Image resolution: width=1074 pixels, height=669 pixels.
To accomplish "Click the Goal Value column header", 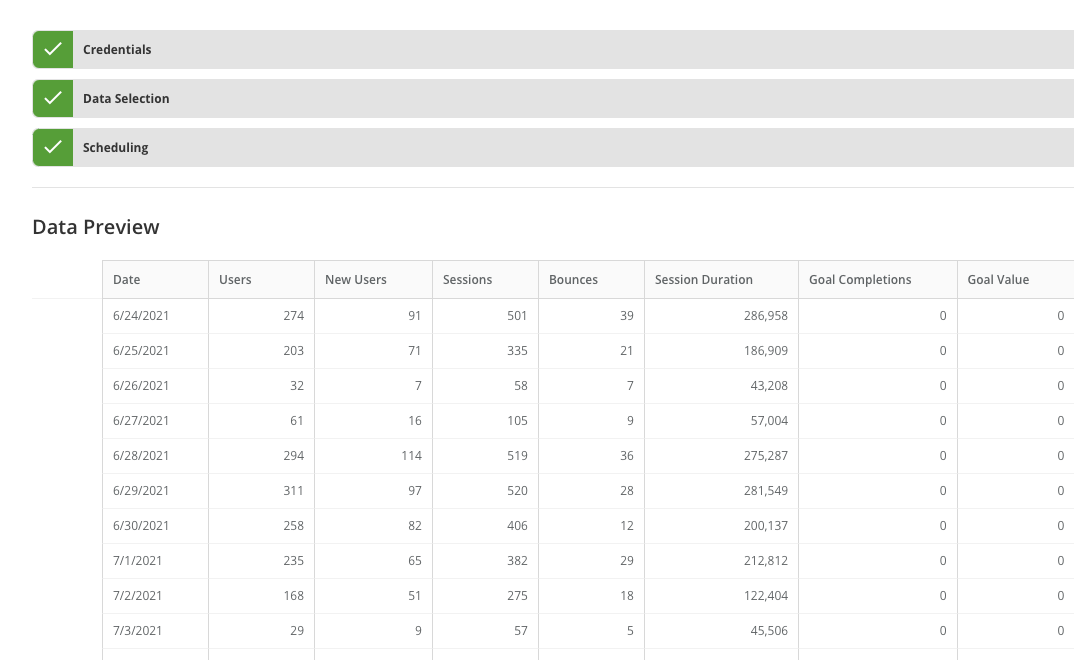I will 998,280.
